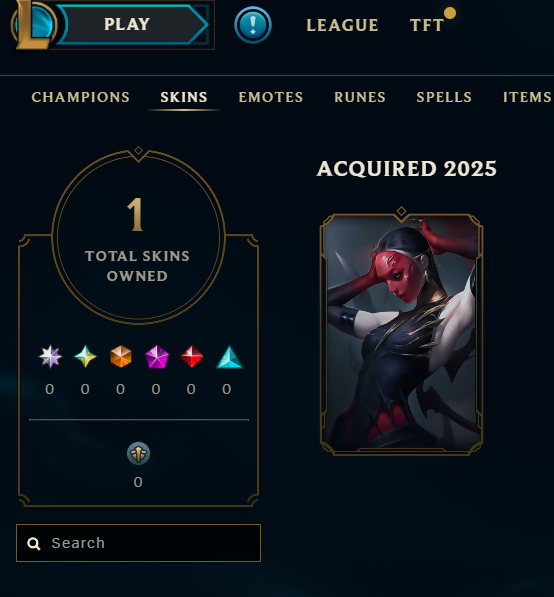Select the teal-yellow Ultimate rarity gem
Screen dimensions: 554x597
click(85, 357)
